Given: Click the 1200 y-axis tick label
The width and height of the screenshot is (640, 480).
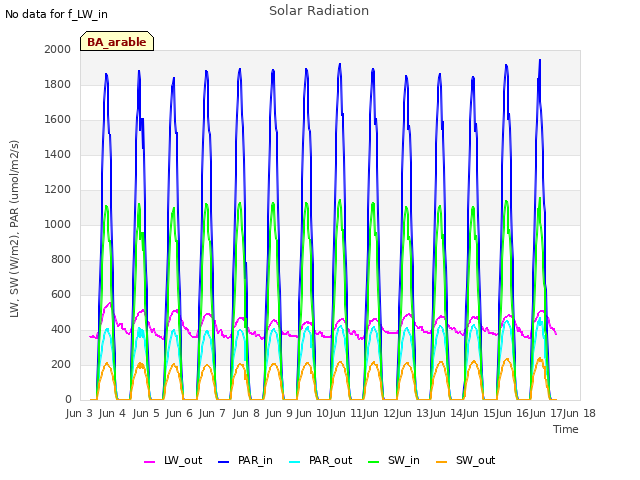Looking at the screenshot, I should click(58, 189).
